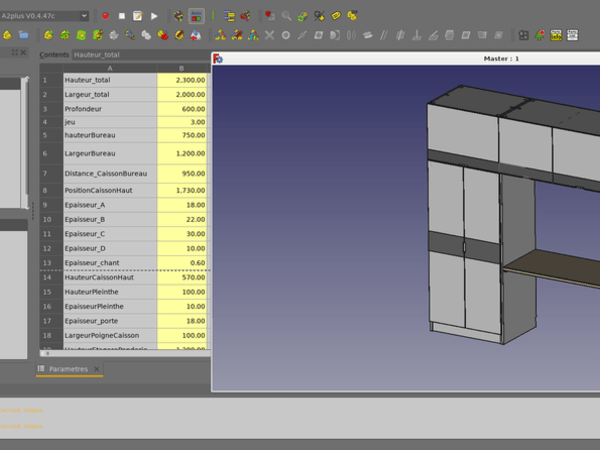This screenshot has width=600, height=450.
Task: Click the magnifier search icon in the top toolbar
Action: pos(287,16)
